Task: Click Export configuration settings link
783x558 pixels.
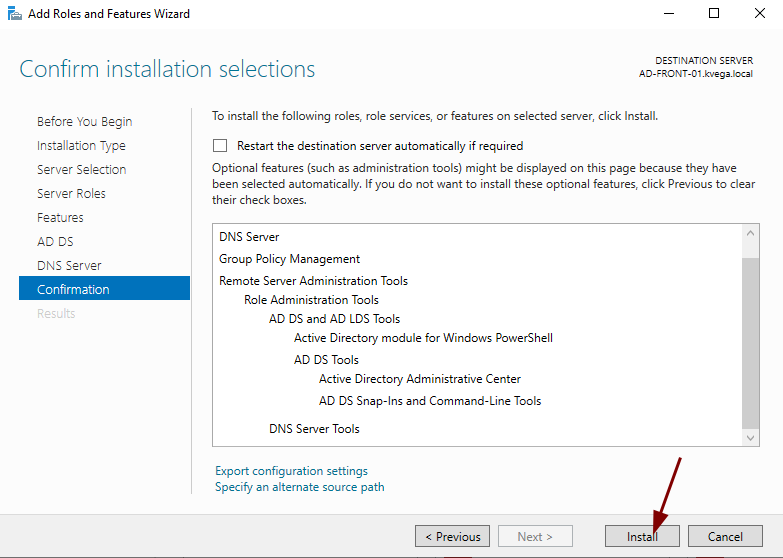Action: pos(291,471)
